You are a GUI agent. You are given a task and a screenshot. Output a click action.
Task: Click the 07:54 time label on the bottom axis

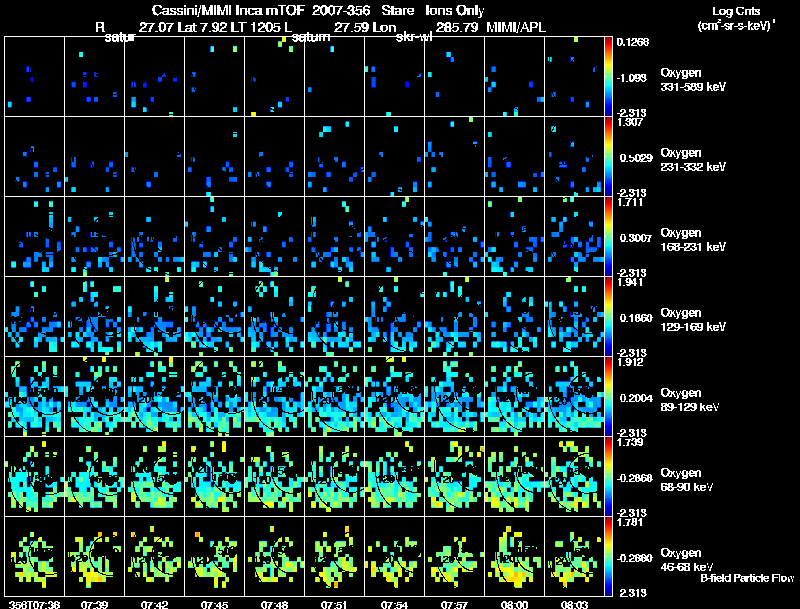point(394,604)
